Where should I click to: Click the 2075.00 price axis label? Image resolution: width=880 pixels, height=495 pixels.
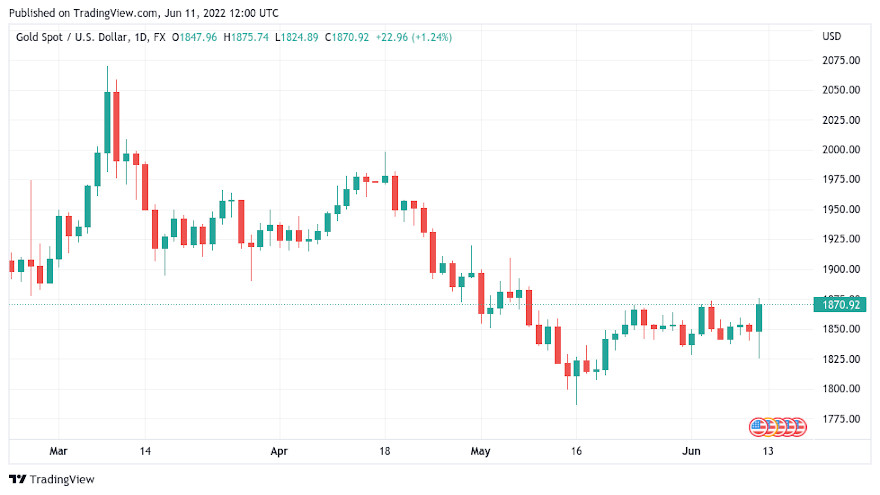tap(841, 60)
